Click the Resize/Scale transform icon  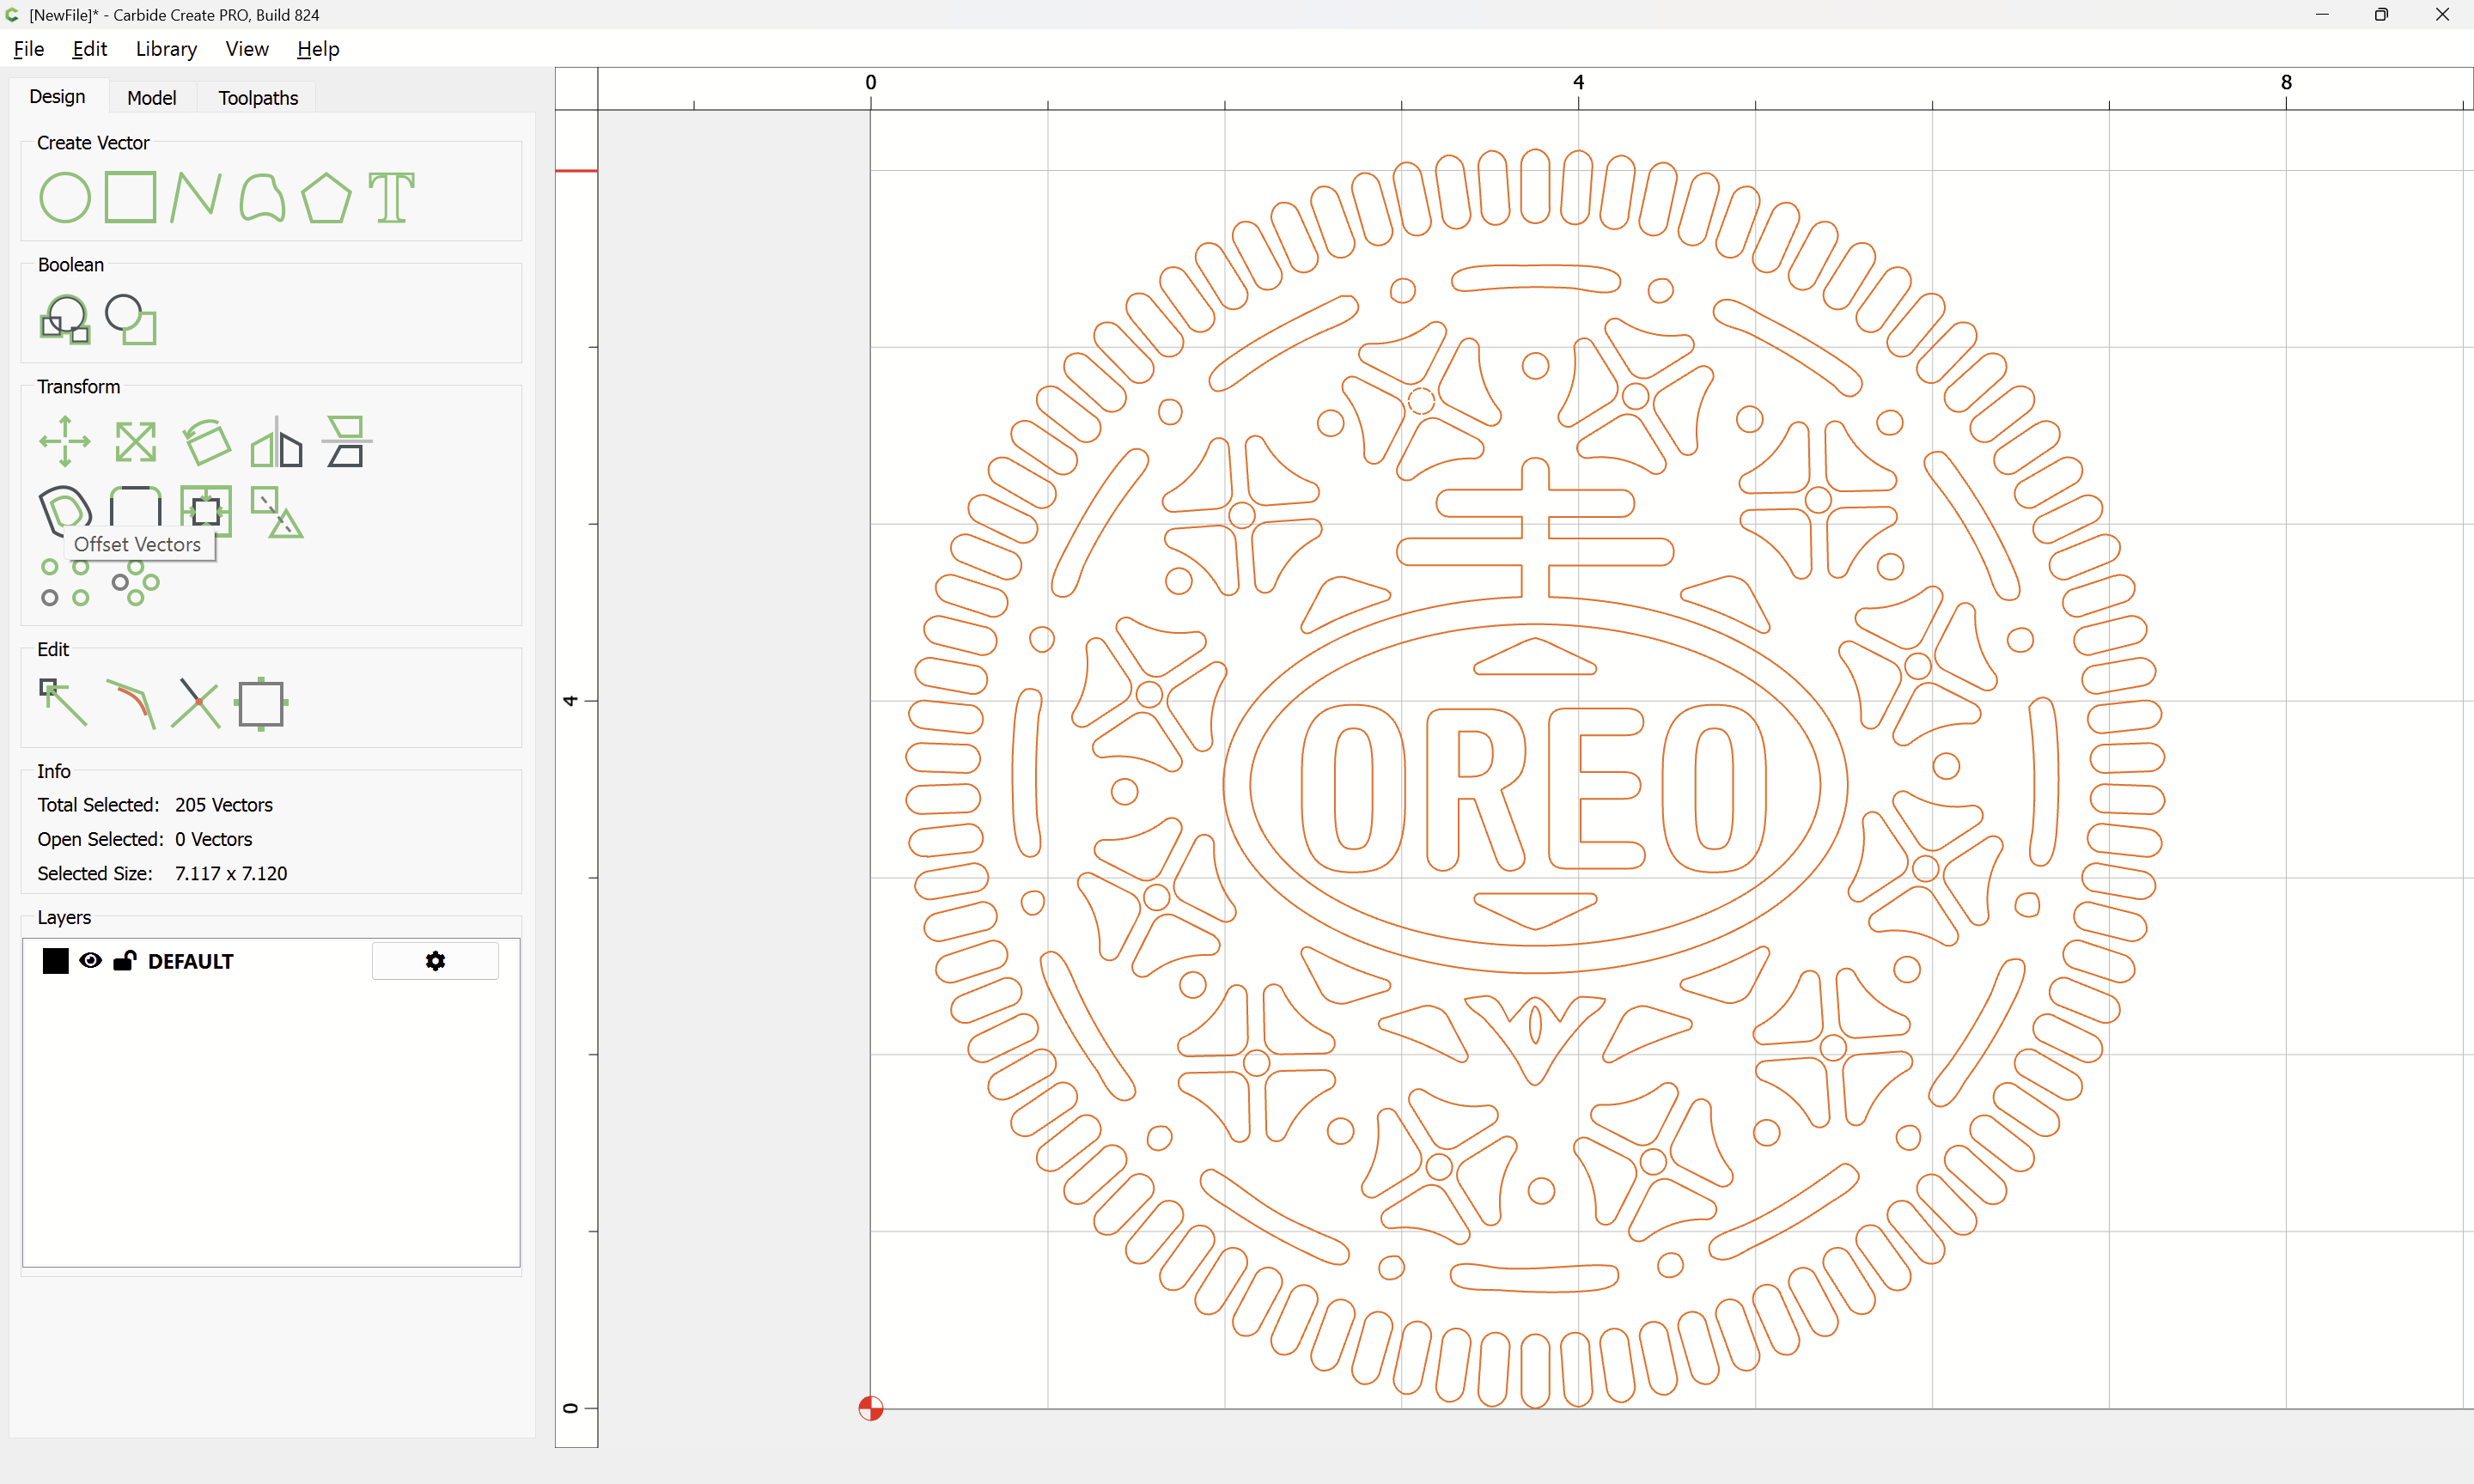[x=135, y=441]
